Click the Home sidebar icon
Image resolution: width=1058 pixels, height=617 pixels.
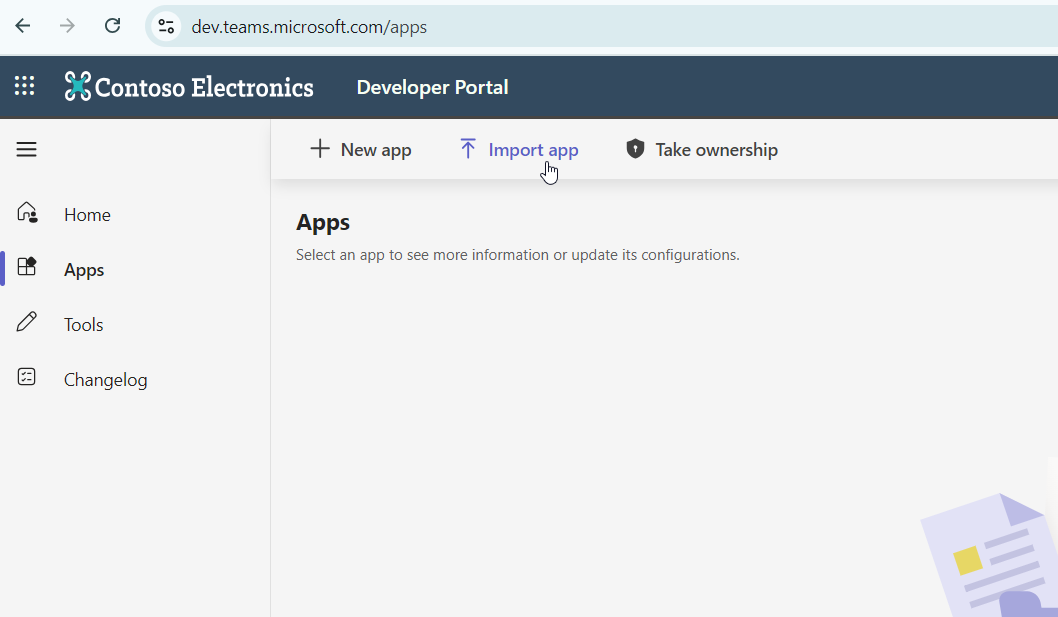27,213
